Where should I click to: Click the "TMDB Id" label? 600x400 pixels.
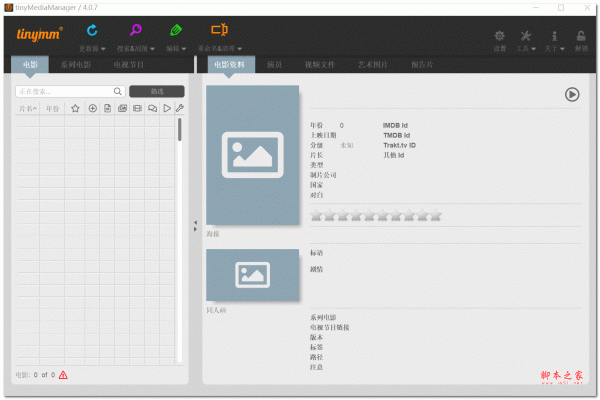pyautogui.click(x=396, y=135)
